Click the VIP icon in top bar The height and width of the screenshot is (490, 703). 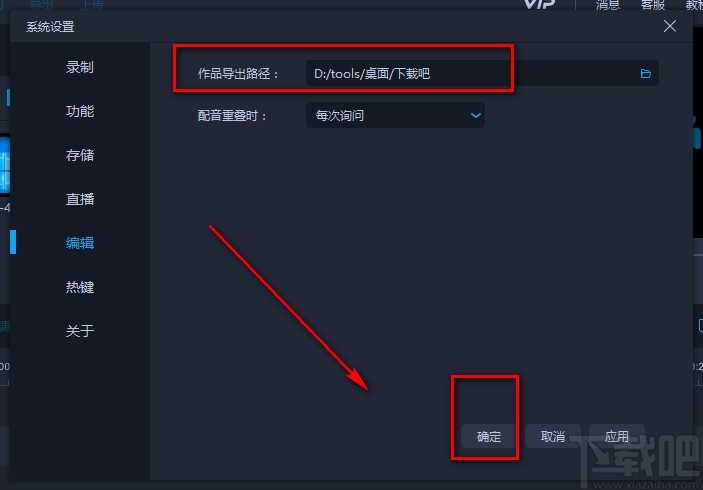(540, 4)
